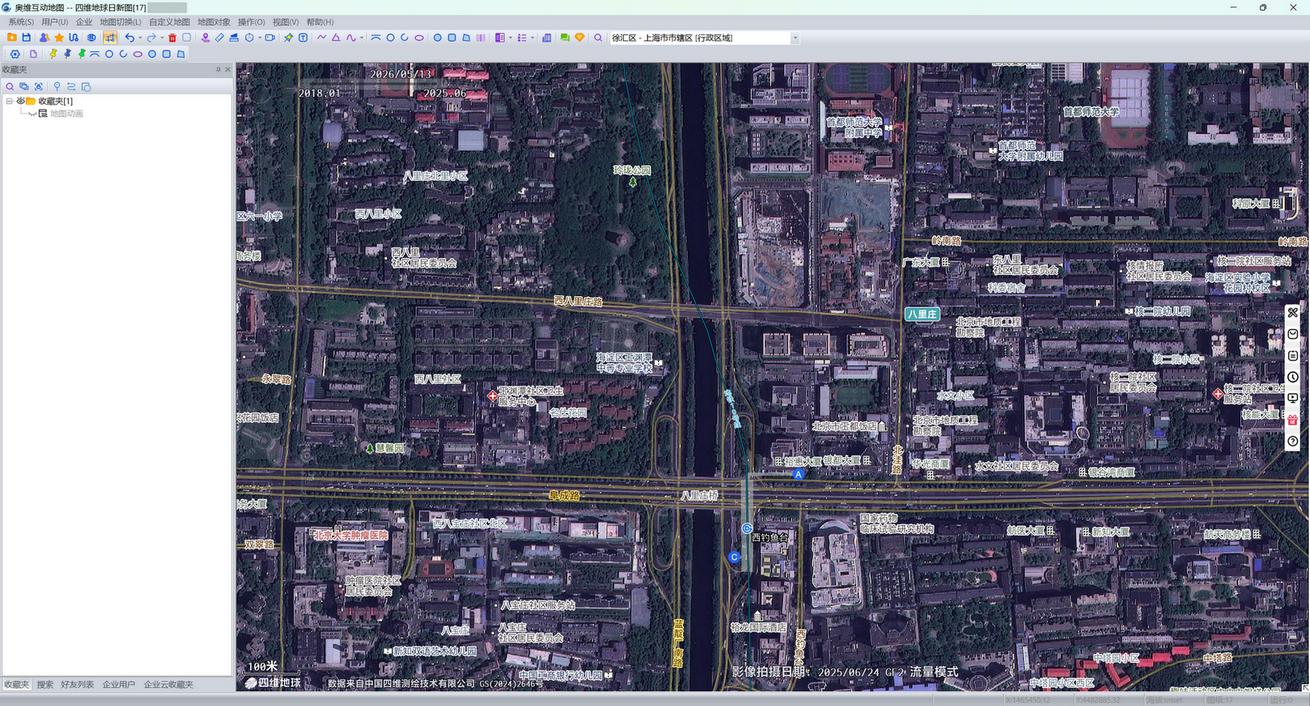The width and height of the screenshot is (1310, 706).
Task: Click the green chat message toolbar icon
Action: (x=565, y=38)
